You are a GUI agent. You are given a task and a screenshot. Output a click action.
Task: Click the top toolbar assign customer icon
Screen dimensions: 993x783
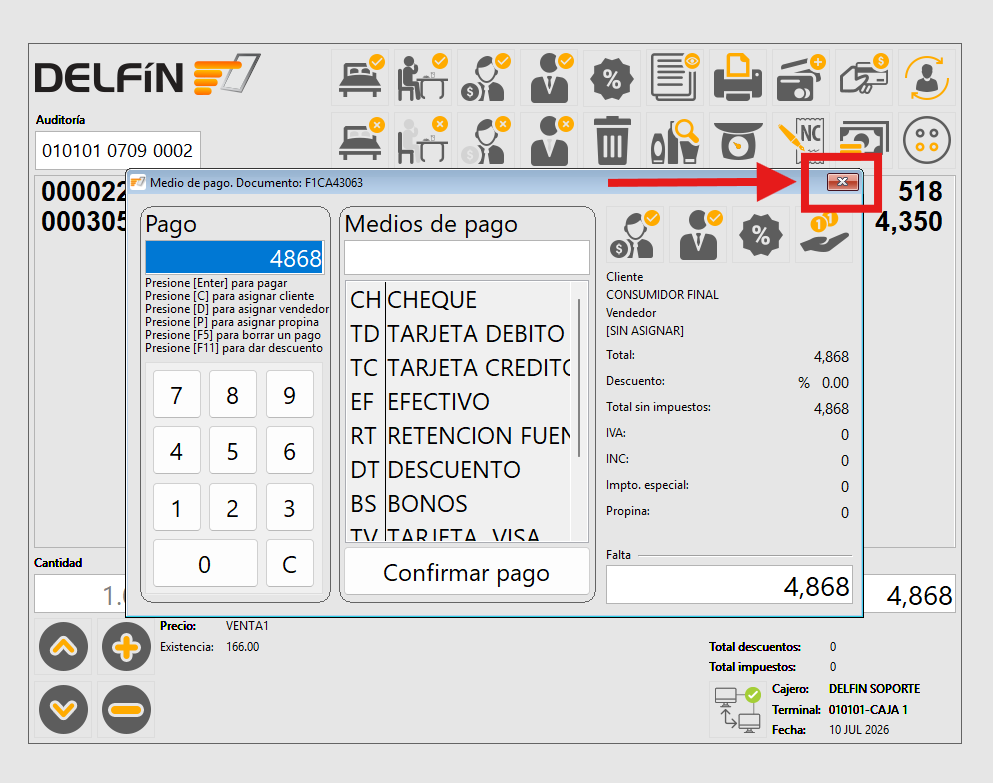[x=486, y=78]
